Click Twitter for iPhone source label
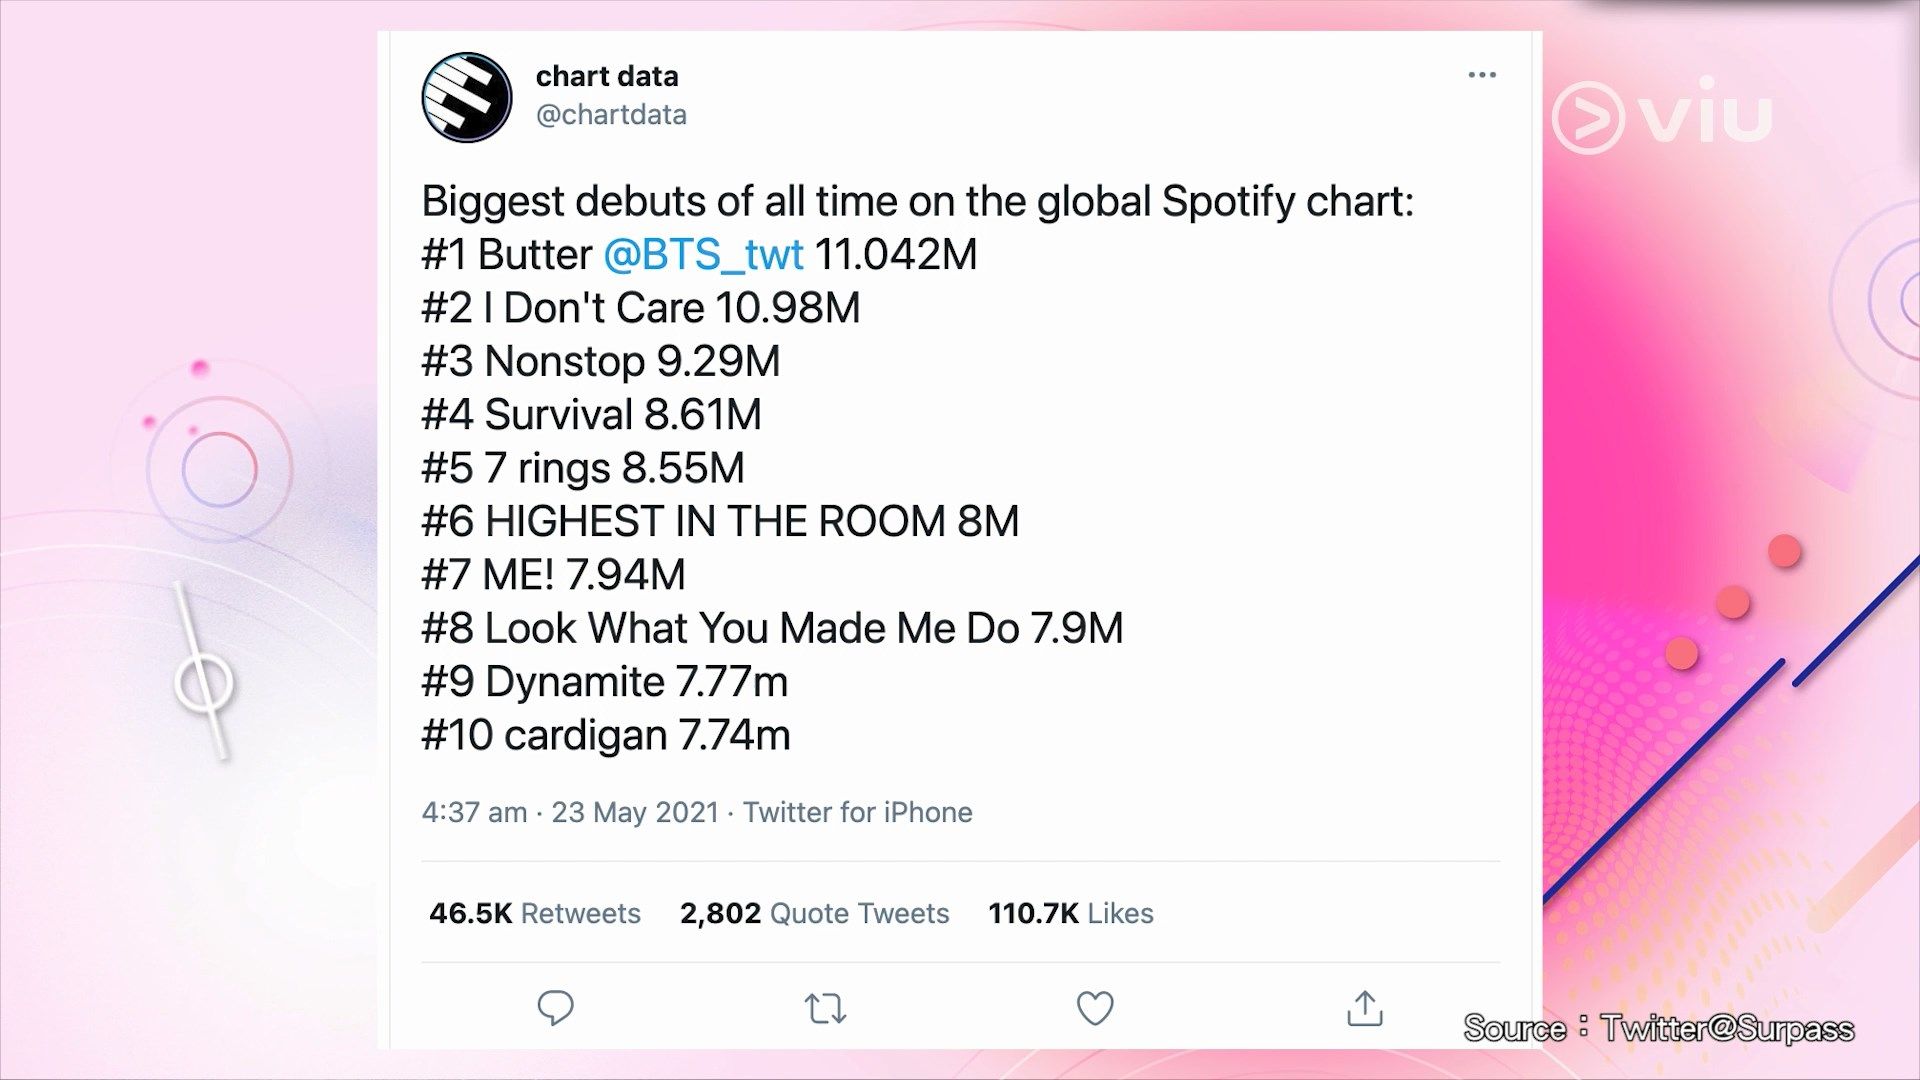This screenshot has width=1920, height=1080. (x=857, y=812)
